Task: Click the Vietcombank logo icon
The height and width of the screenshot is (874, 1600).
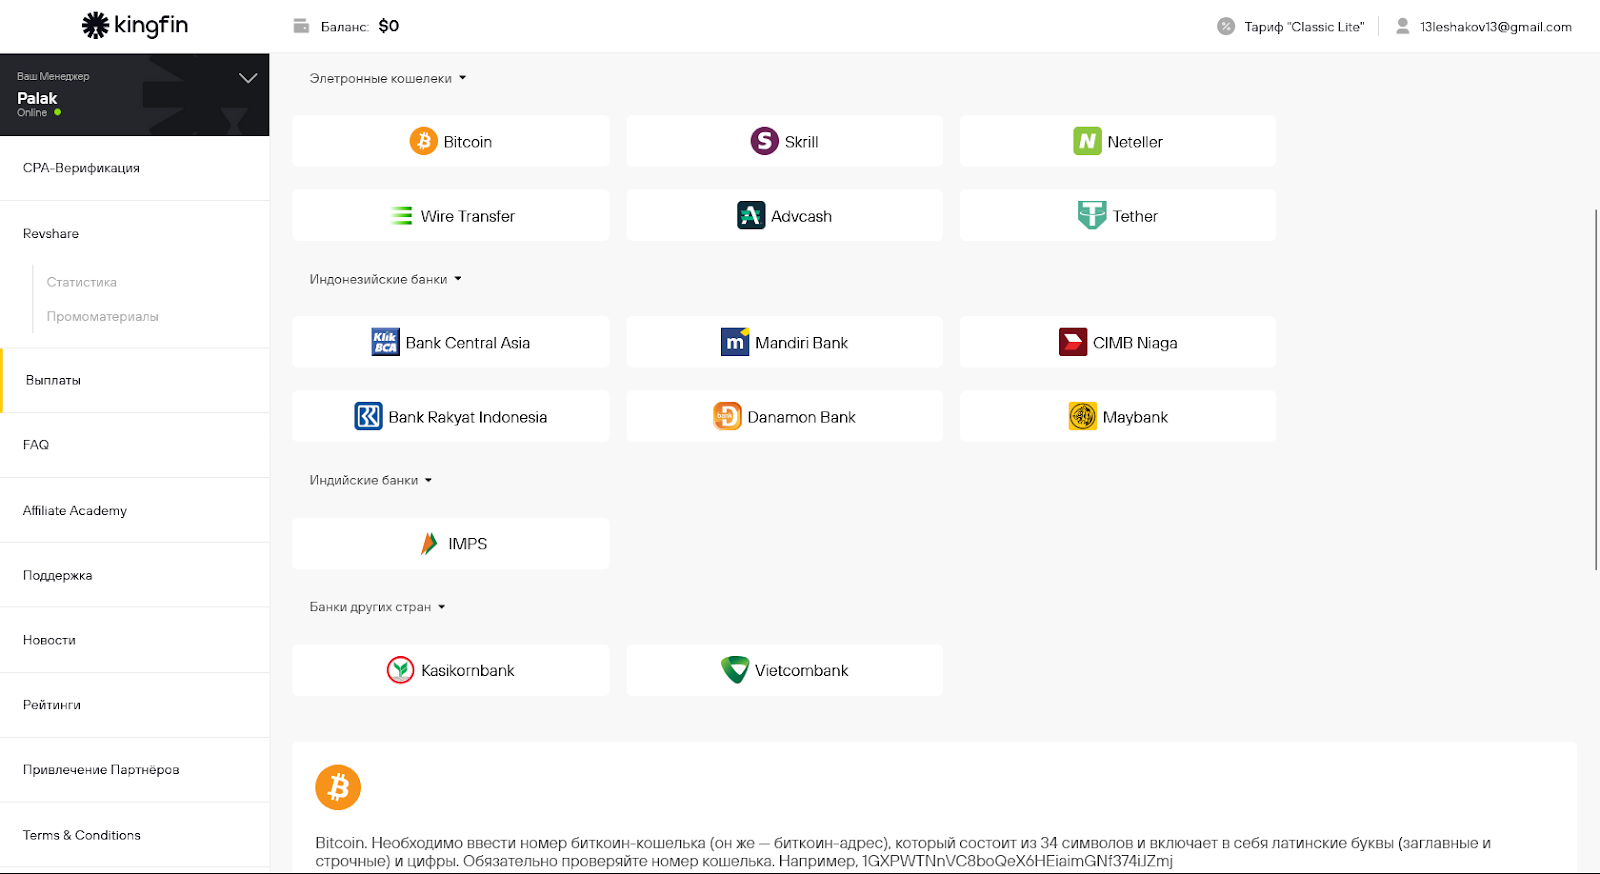Action: [x=735, y=670]
